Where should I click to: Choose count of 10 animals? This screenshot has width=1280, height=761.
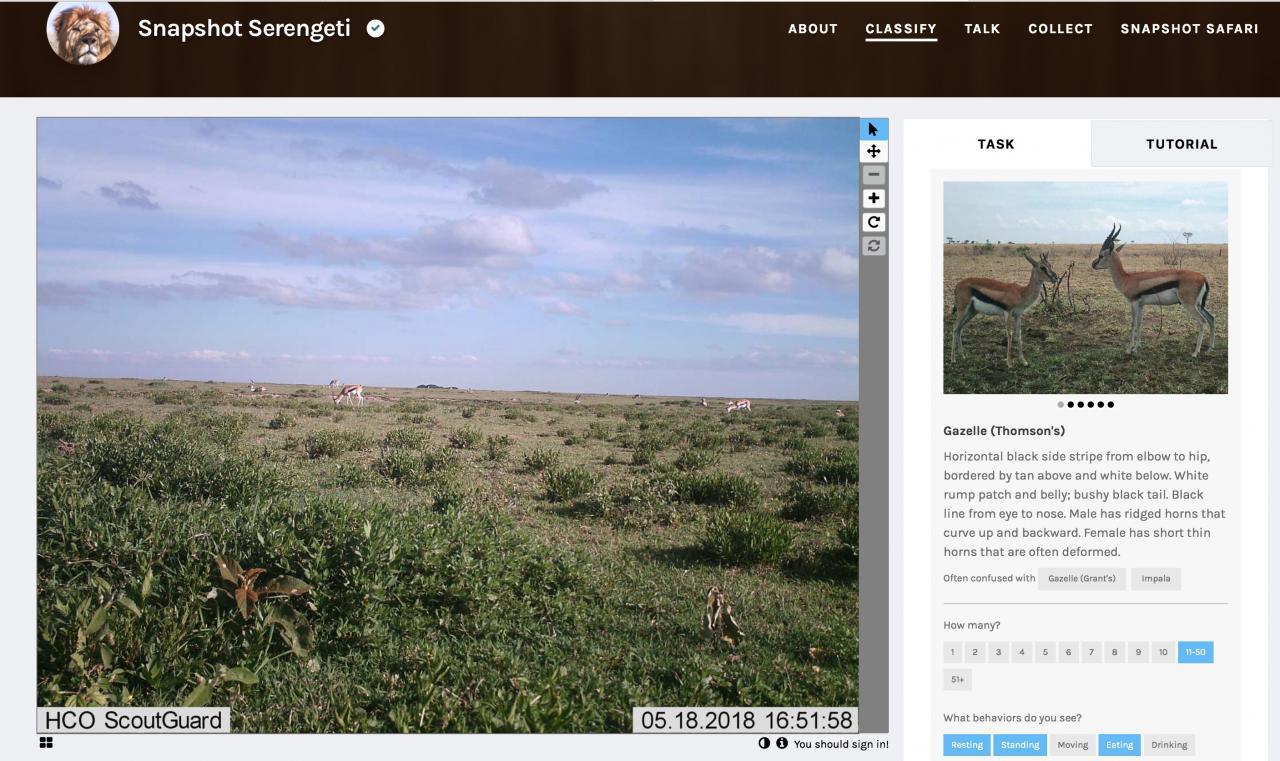[1162, 653]
